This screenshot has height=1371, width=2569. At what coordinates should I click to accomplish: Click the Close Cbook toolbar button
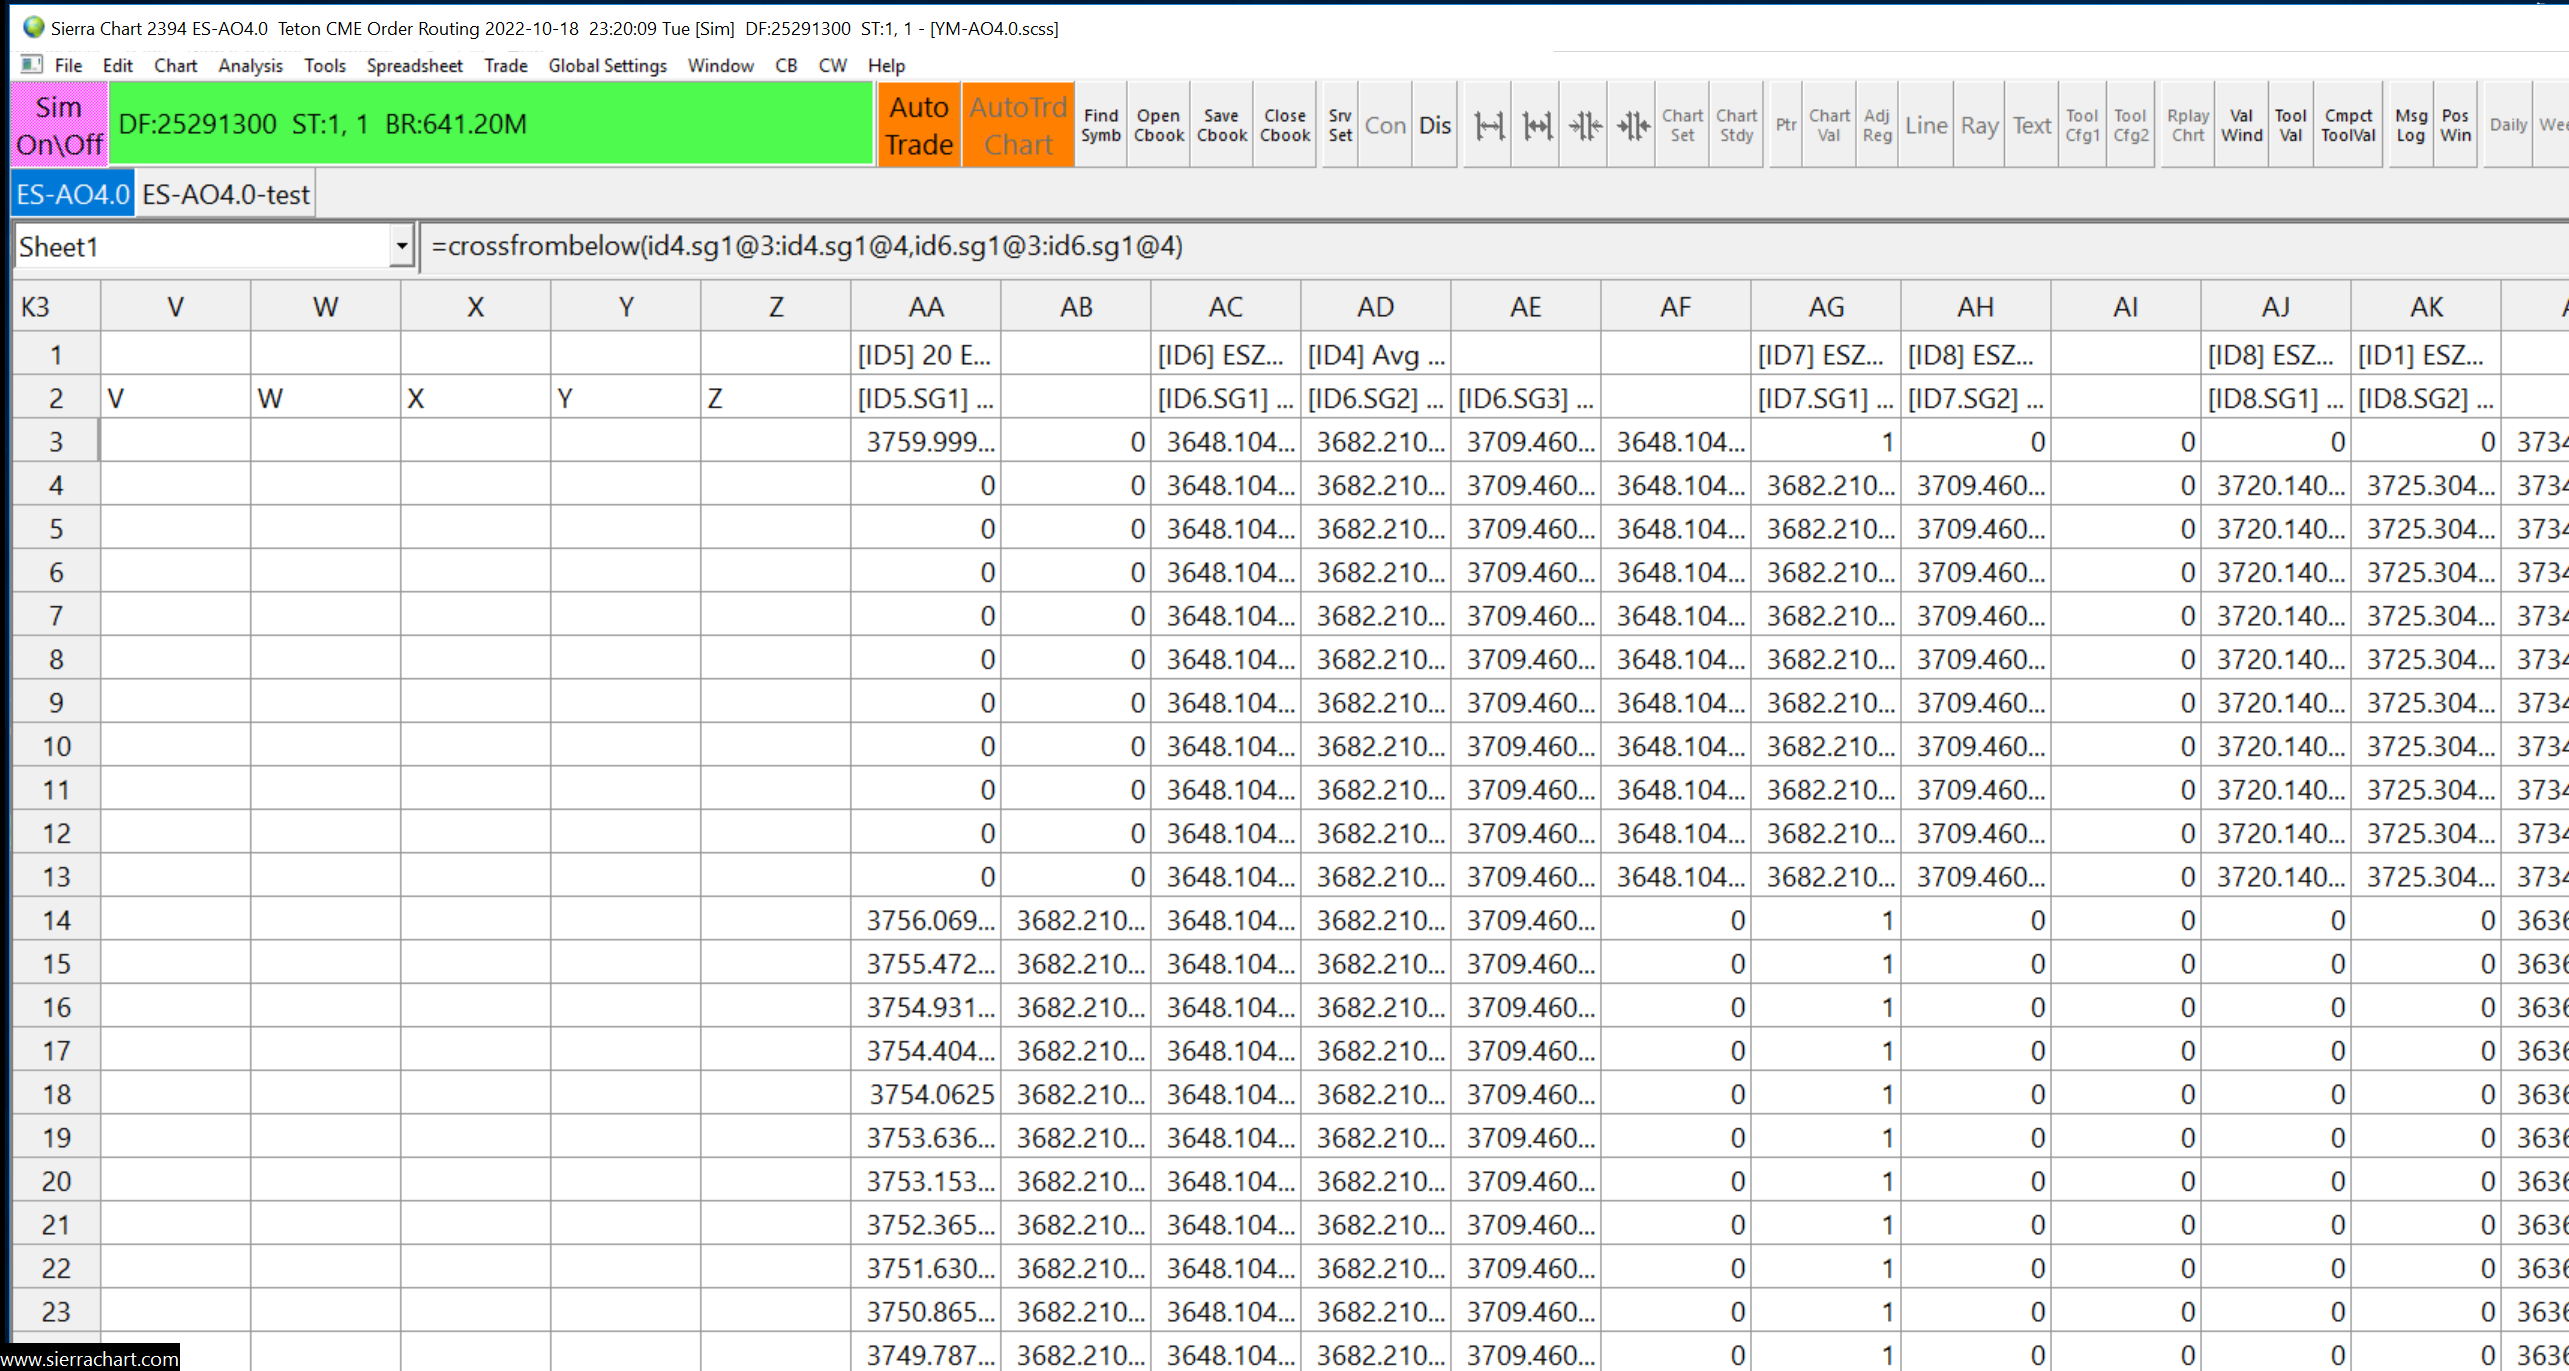(x=1284, y=125)
